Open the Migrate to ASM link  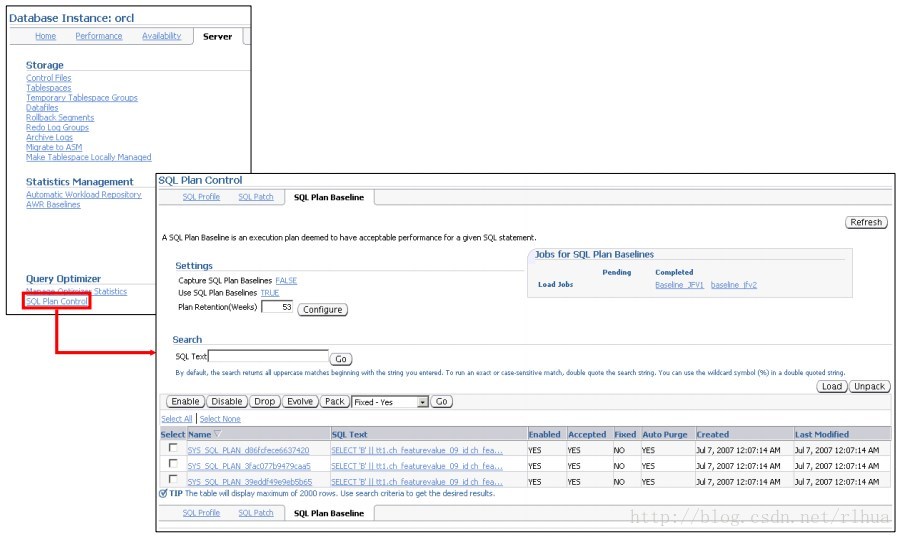click(54, 147)
